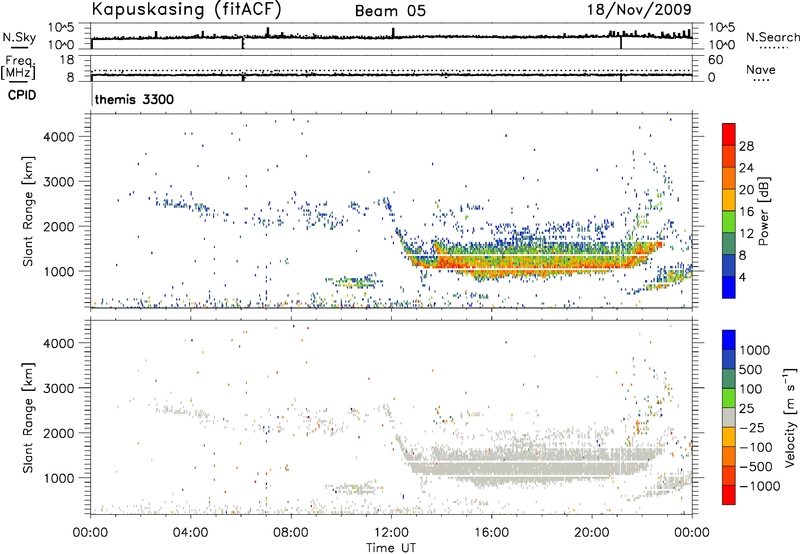This screenshot has height=554, width=800.
Task: Click the 'Power [dB]' colorbar label
Action: 763,211
